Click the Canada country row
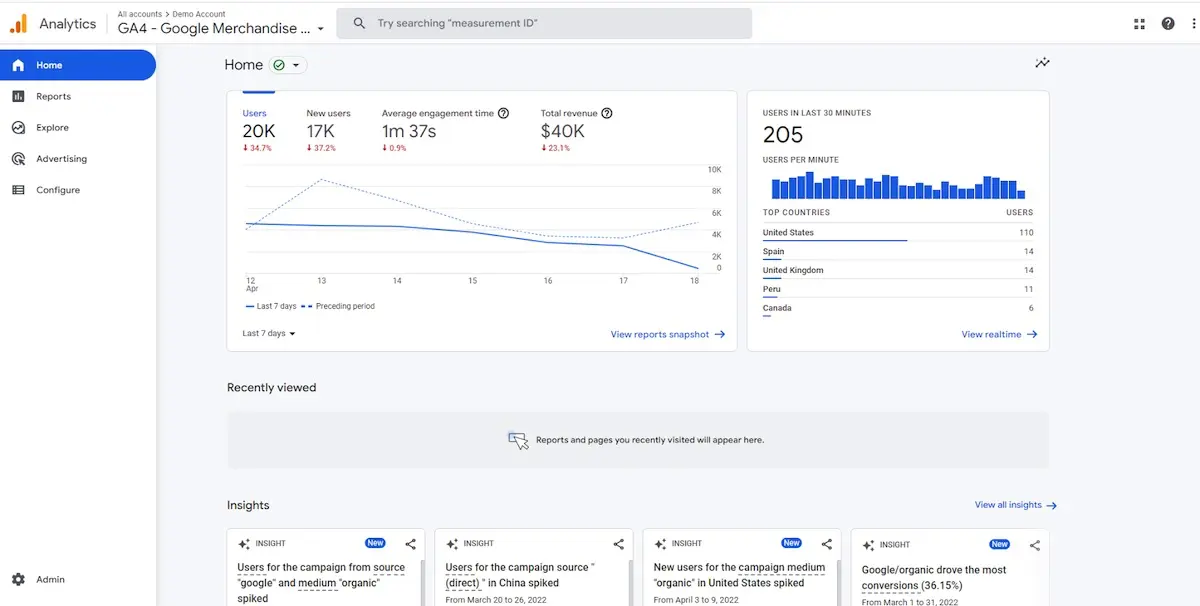The width and height of the screenshot is (1200, 606). coord(898,309)
